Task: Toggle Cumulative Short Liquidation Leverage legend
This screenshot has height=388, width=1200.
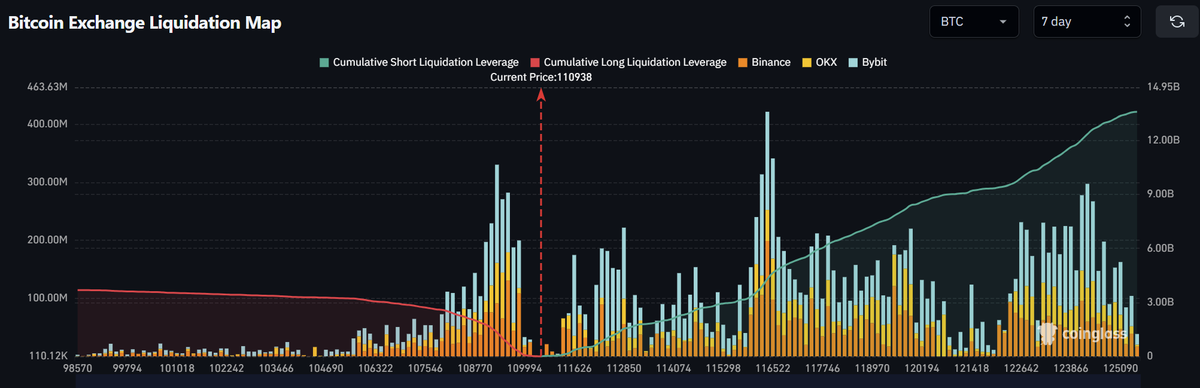Action: point(419,62)
